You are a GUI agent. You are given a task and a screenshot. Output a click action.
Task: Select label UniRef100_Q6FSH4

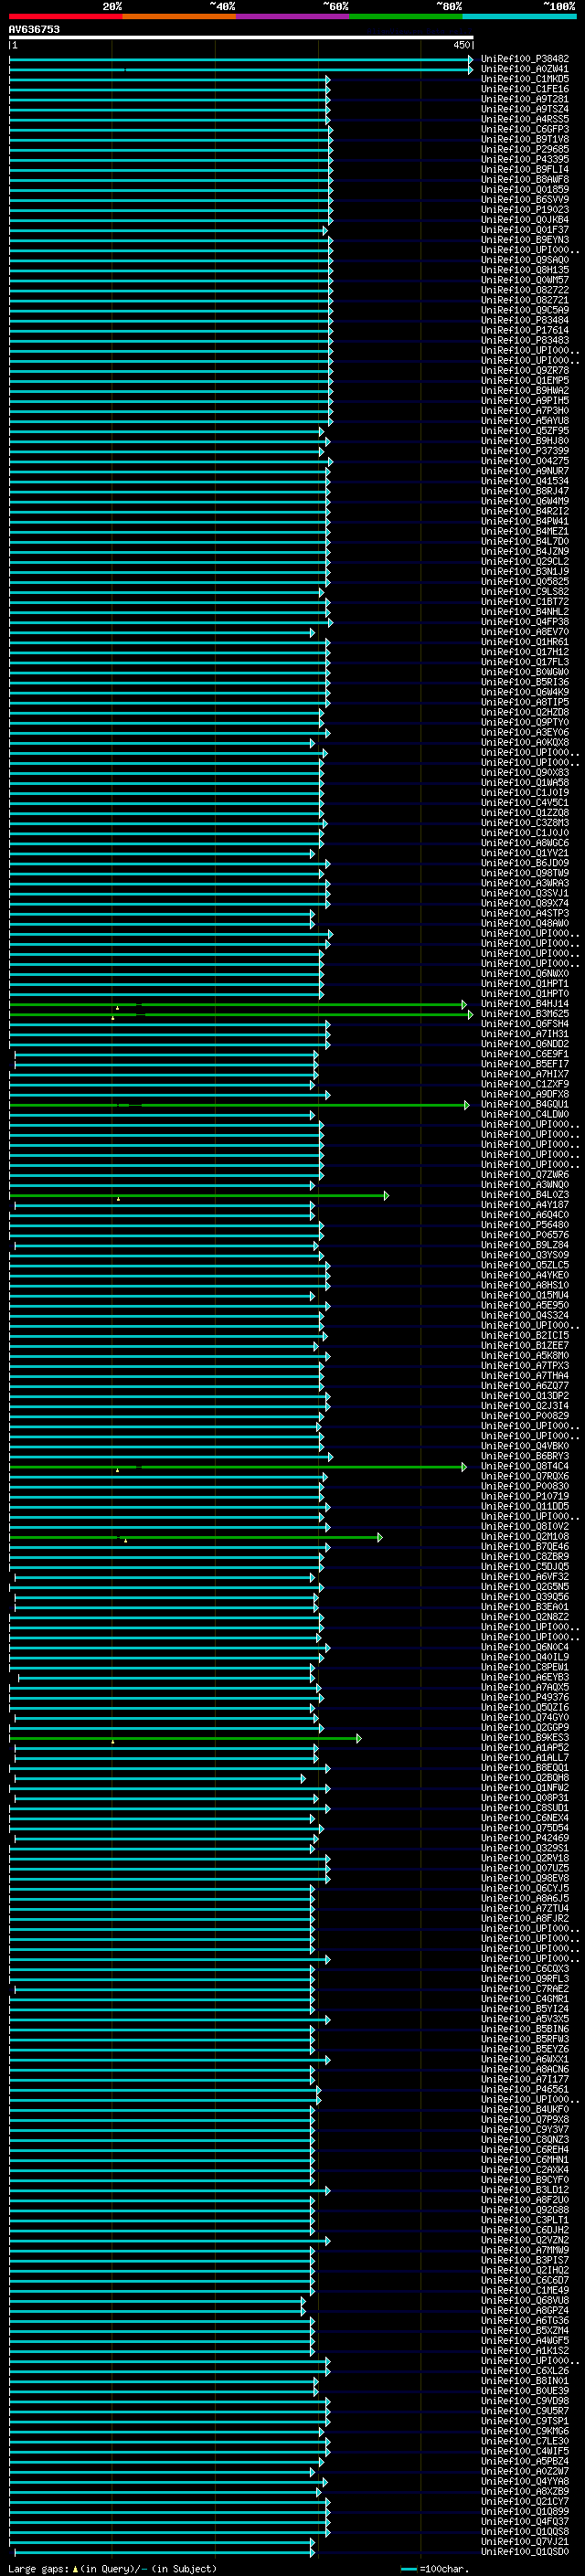[525, 1024]
